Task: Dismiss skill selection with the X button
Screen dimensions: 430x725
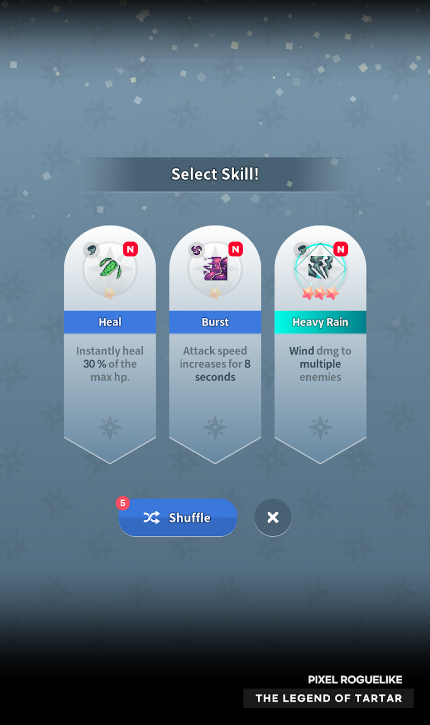Action: [x=273, y=517]
